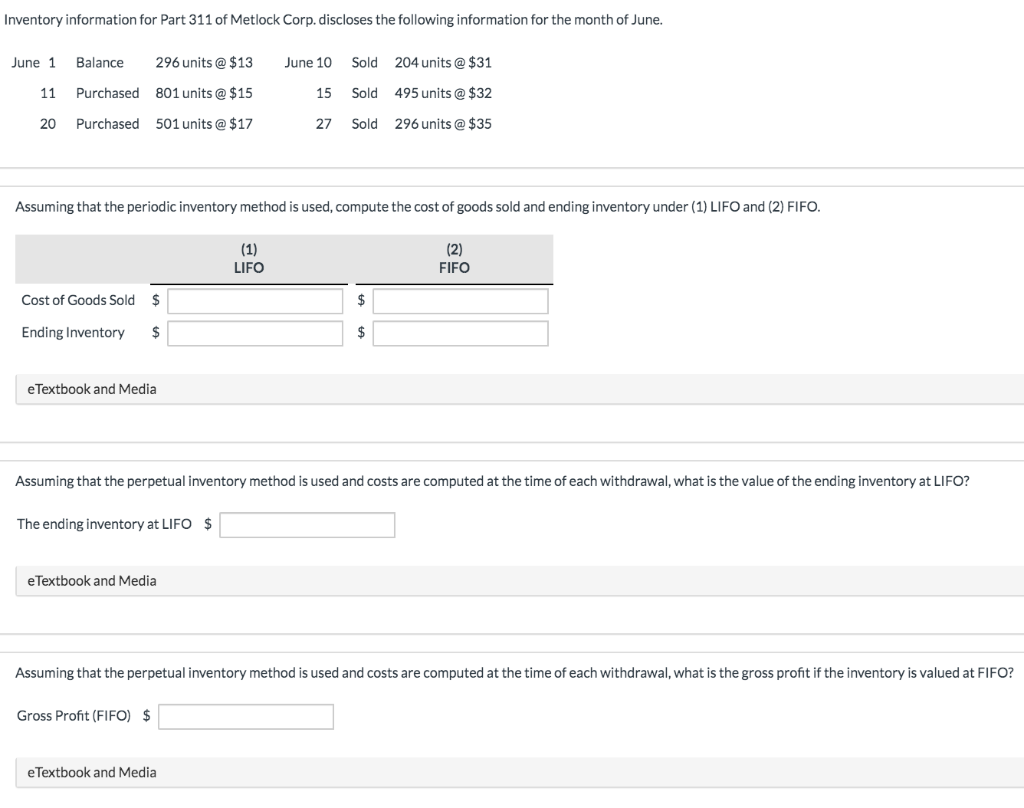The image size is (1024, 808).
Task: Click the 'Gross Profit (FIFO)' label
Action: click(74, 716)
